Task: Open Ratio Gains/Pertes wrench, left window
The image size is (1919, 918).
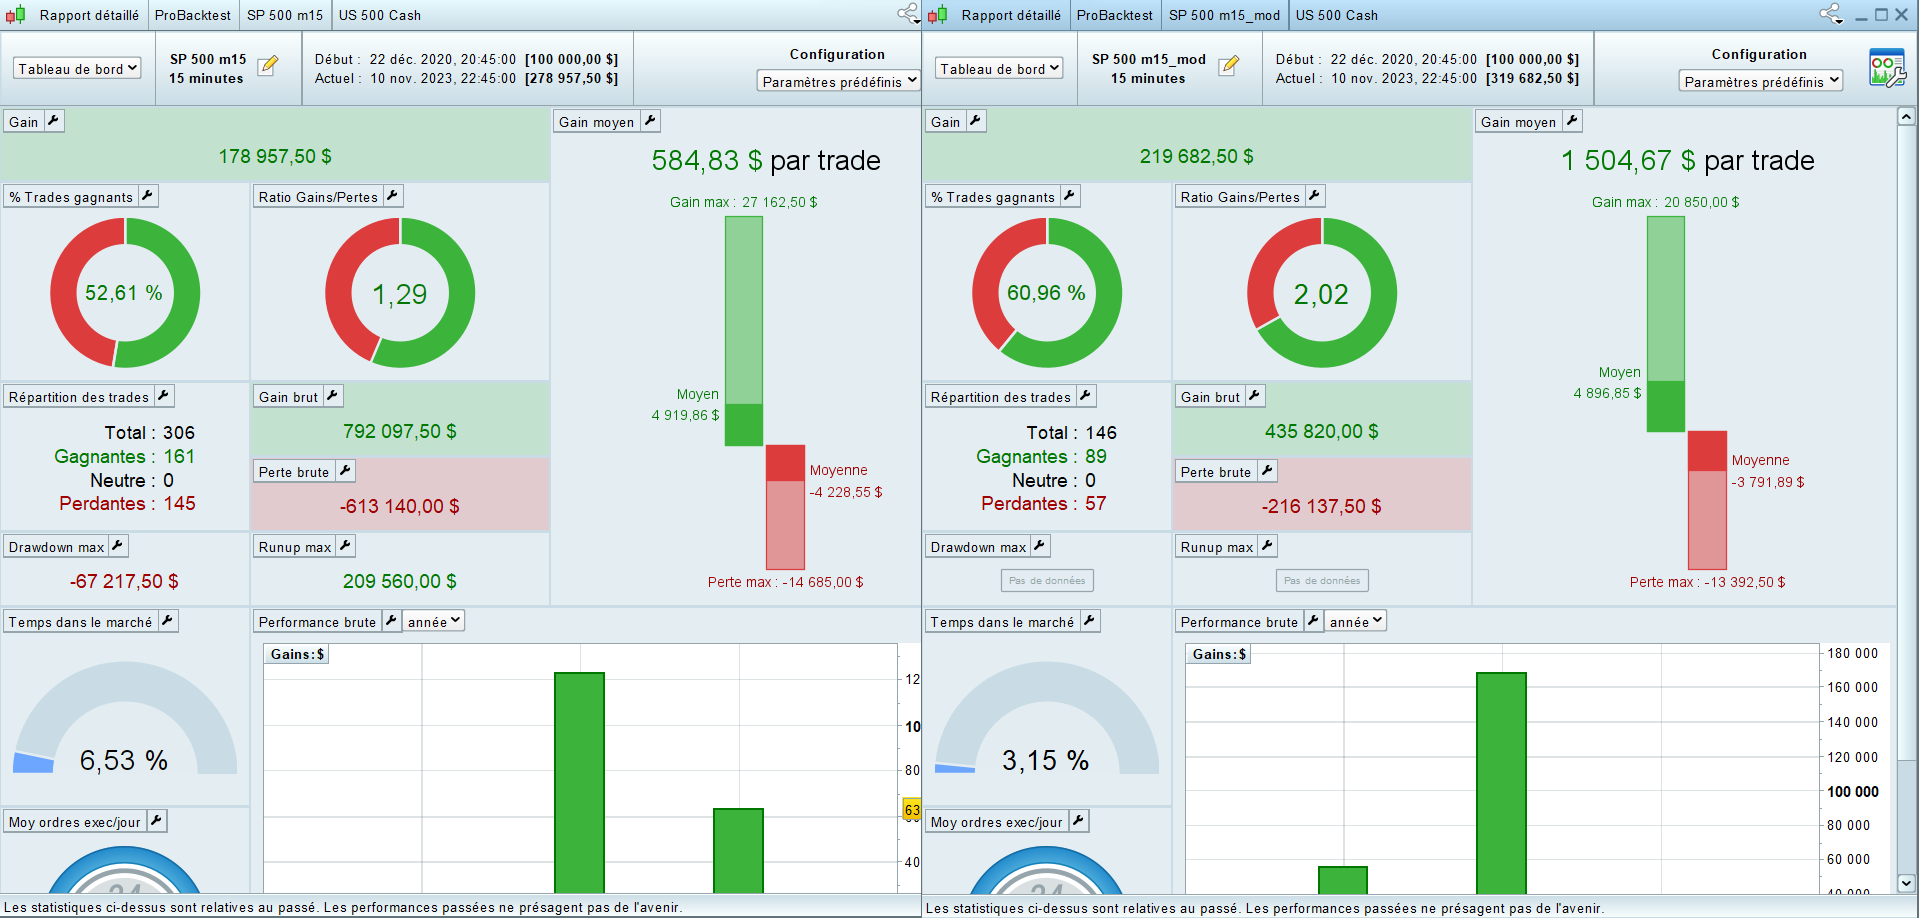Action: pyautogui.click(x=393, y=196)
